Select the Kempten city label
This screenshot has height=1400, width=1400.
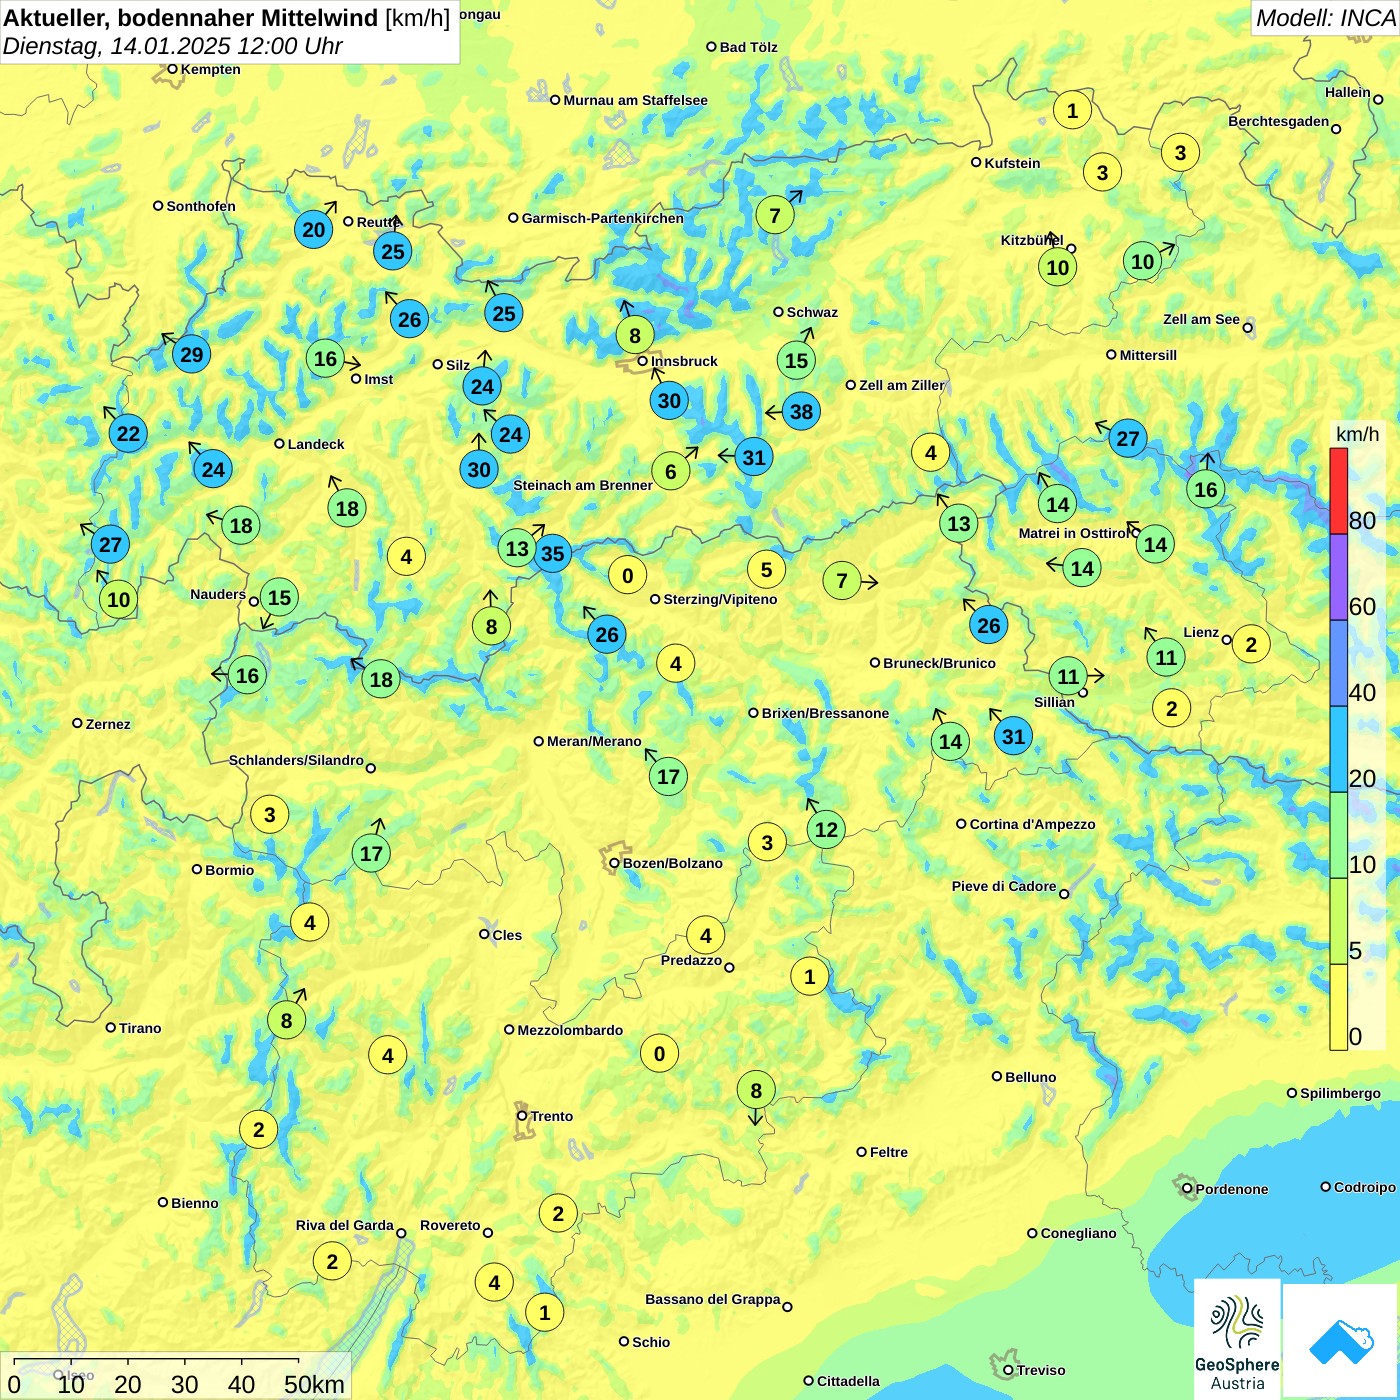[x=210, y=69]
